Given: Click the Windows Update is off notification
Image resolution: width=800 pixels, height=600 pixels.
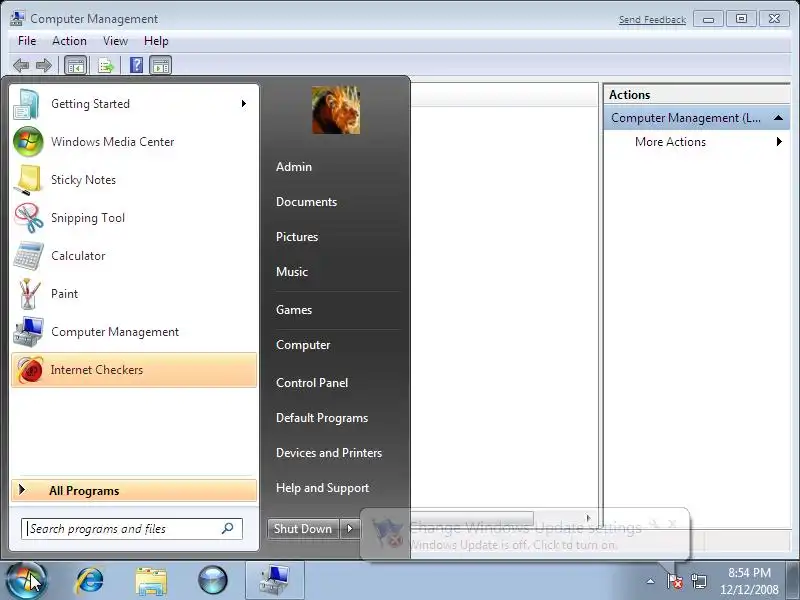Looking at the screenshot, I should pyautogui.click(x=524, y=535).
